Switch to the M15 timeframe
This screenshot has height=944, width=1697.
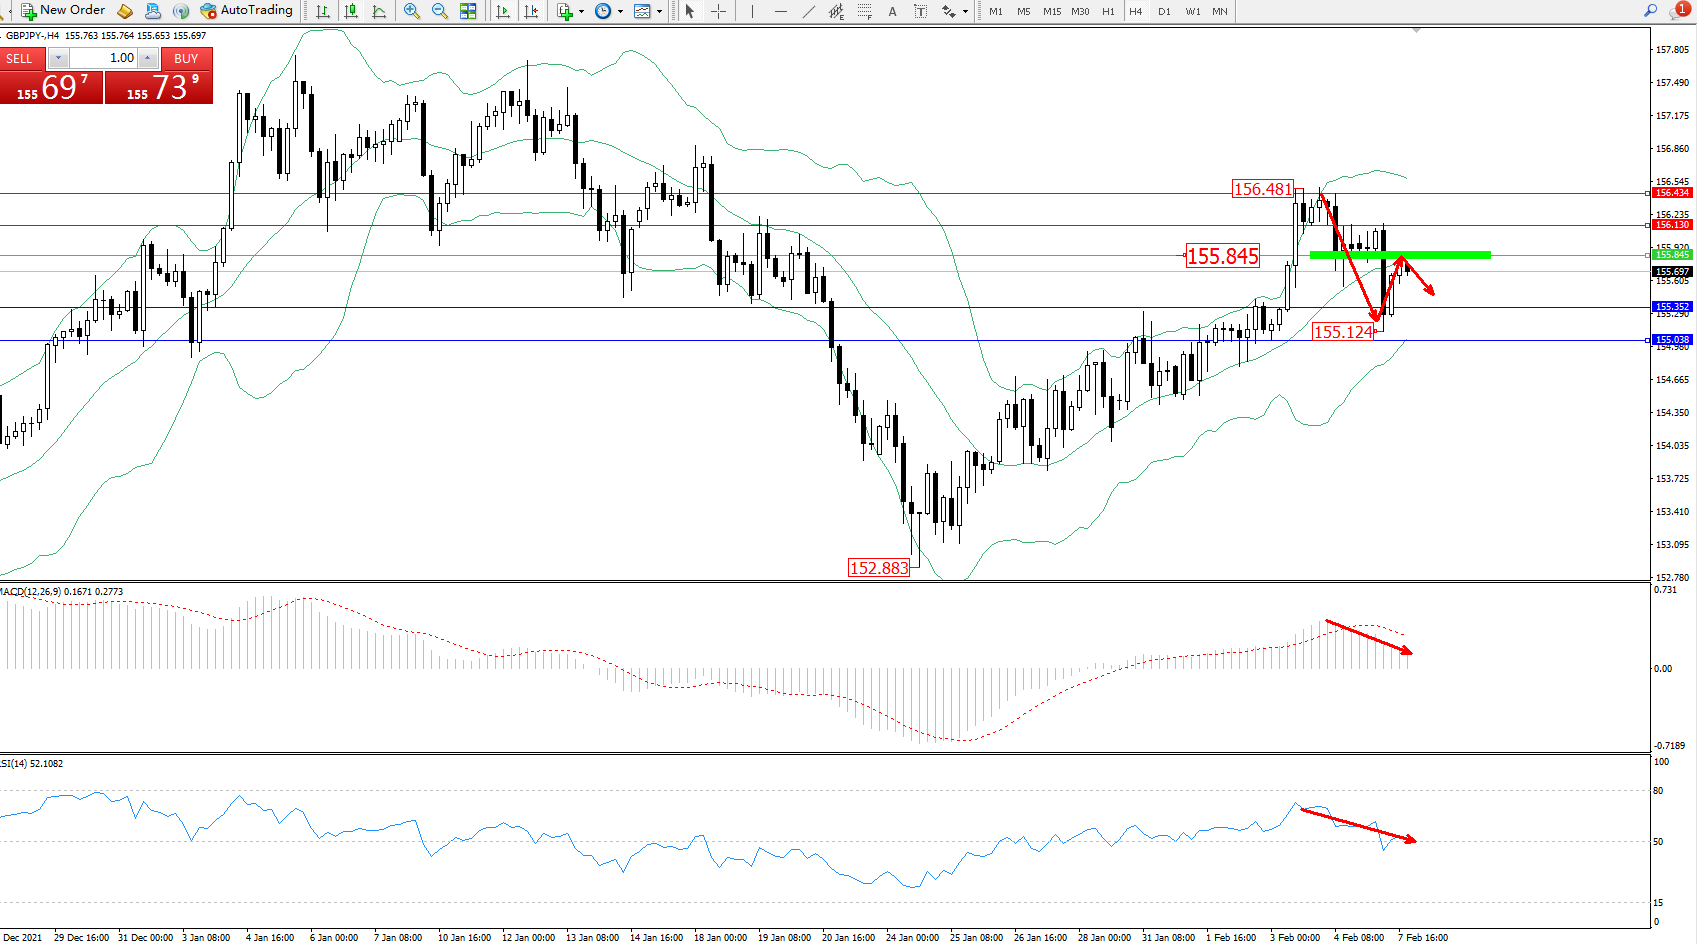point(1052,12)
